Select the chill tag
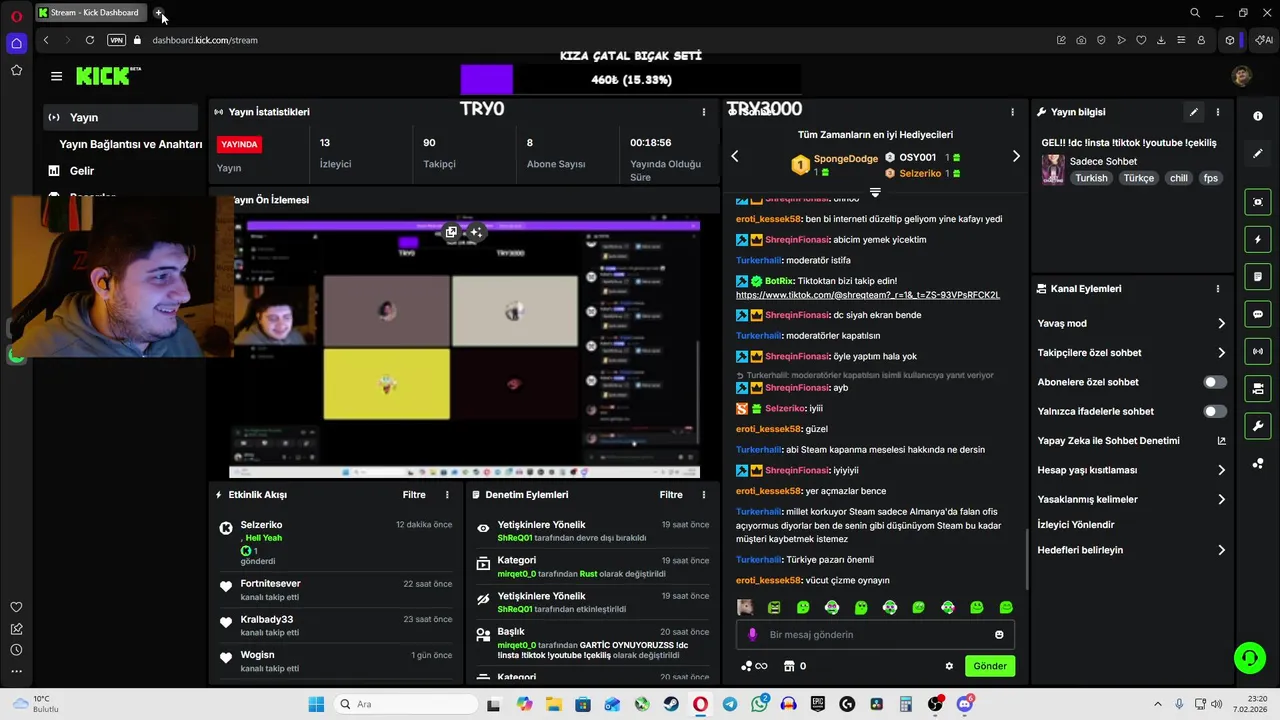Screen dimensions: 1280x720 click(1178, 178)
